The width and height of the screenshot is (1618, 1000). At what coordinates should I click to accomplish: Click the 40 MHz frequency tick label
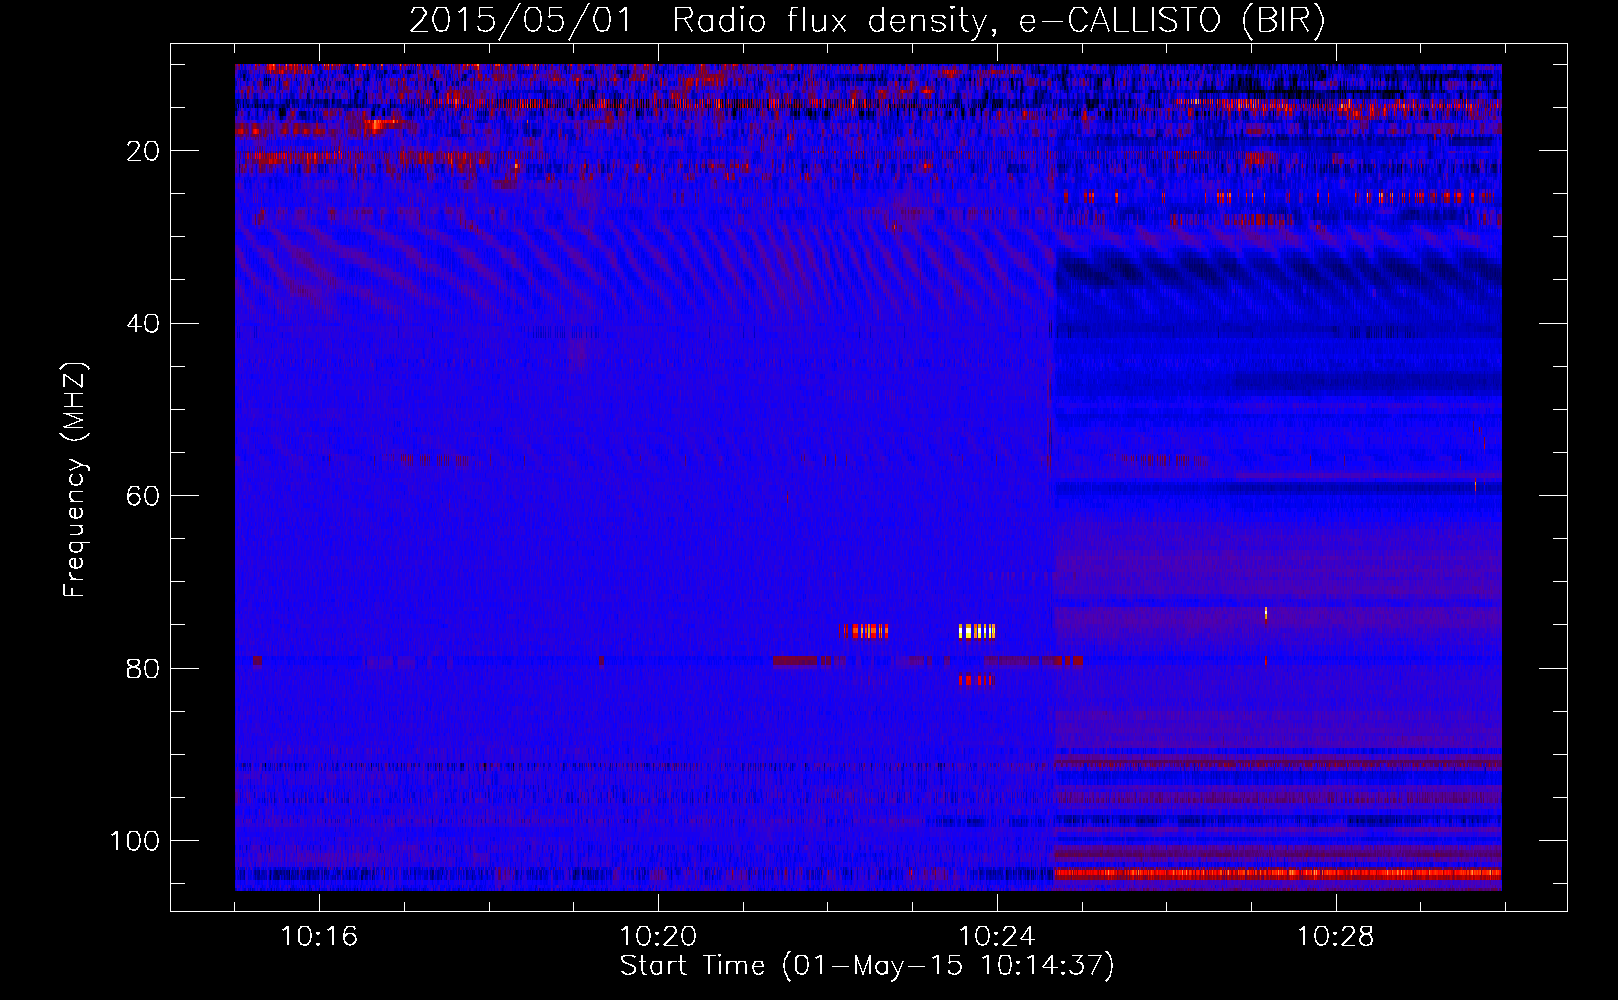click(144, 324)
